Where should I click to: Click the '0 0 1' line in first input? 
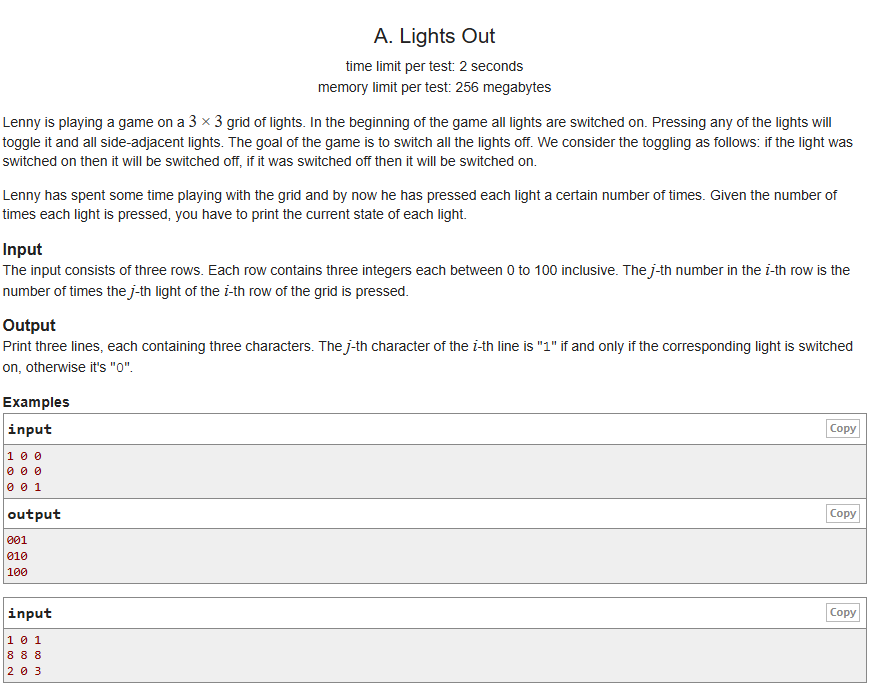coord(24,487)
